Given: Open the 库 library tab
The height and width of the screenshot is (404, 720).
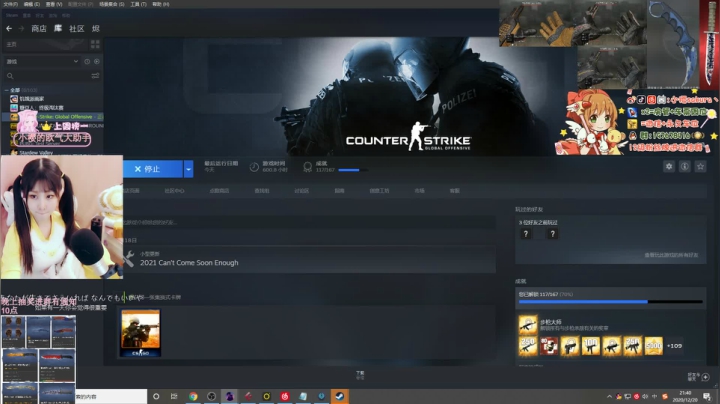Looking at the screenshot, I should [58, 28].
